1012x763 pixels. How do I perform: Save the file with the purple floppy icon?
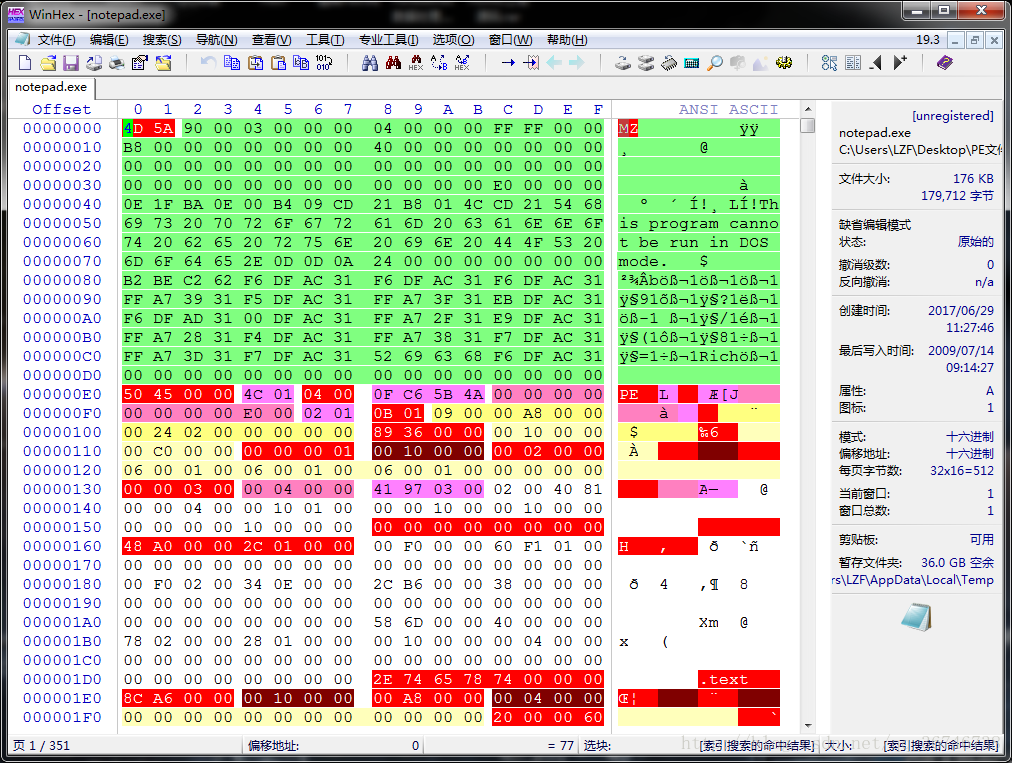click(x=70, y=63)
